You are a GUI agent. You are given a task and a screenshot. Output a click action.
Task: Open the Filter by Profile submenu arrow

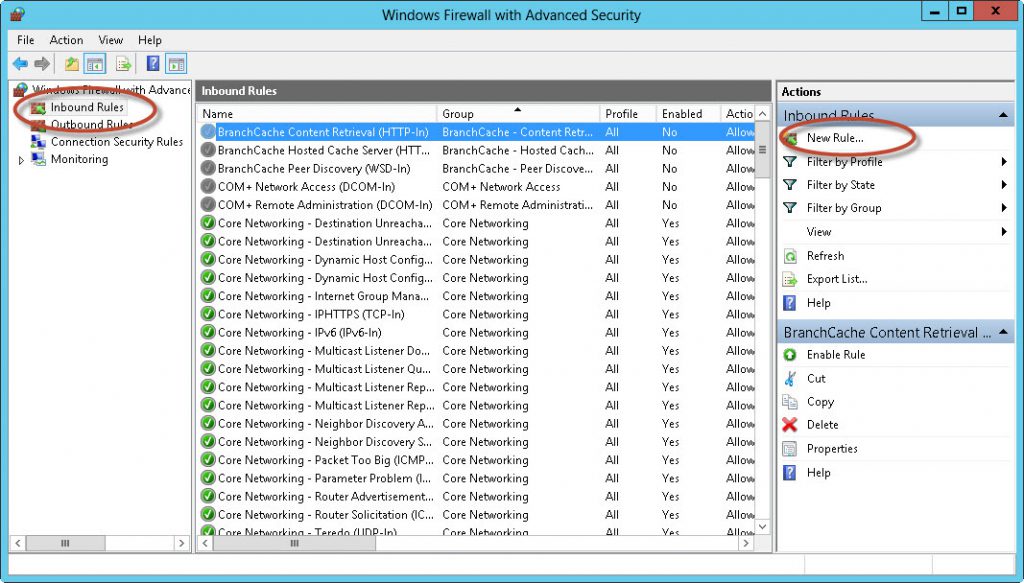[1004, 162]
